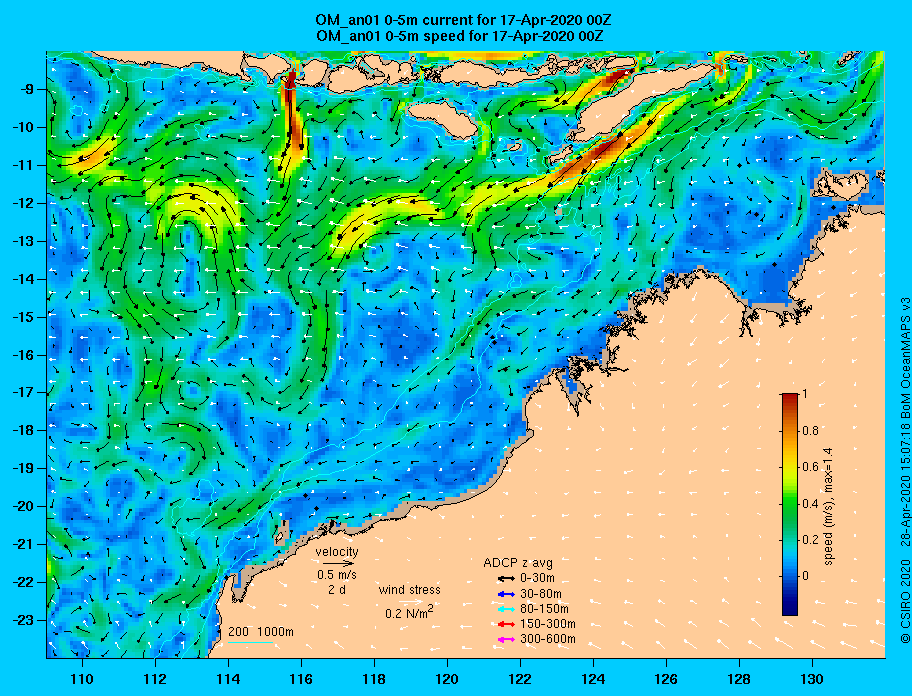The image size is (912, 696).
Task: Click the longitude axis label '122'
Action: pyautogui.click(x=520, y=679)
